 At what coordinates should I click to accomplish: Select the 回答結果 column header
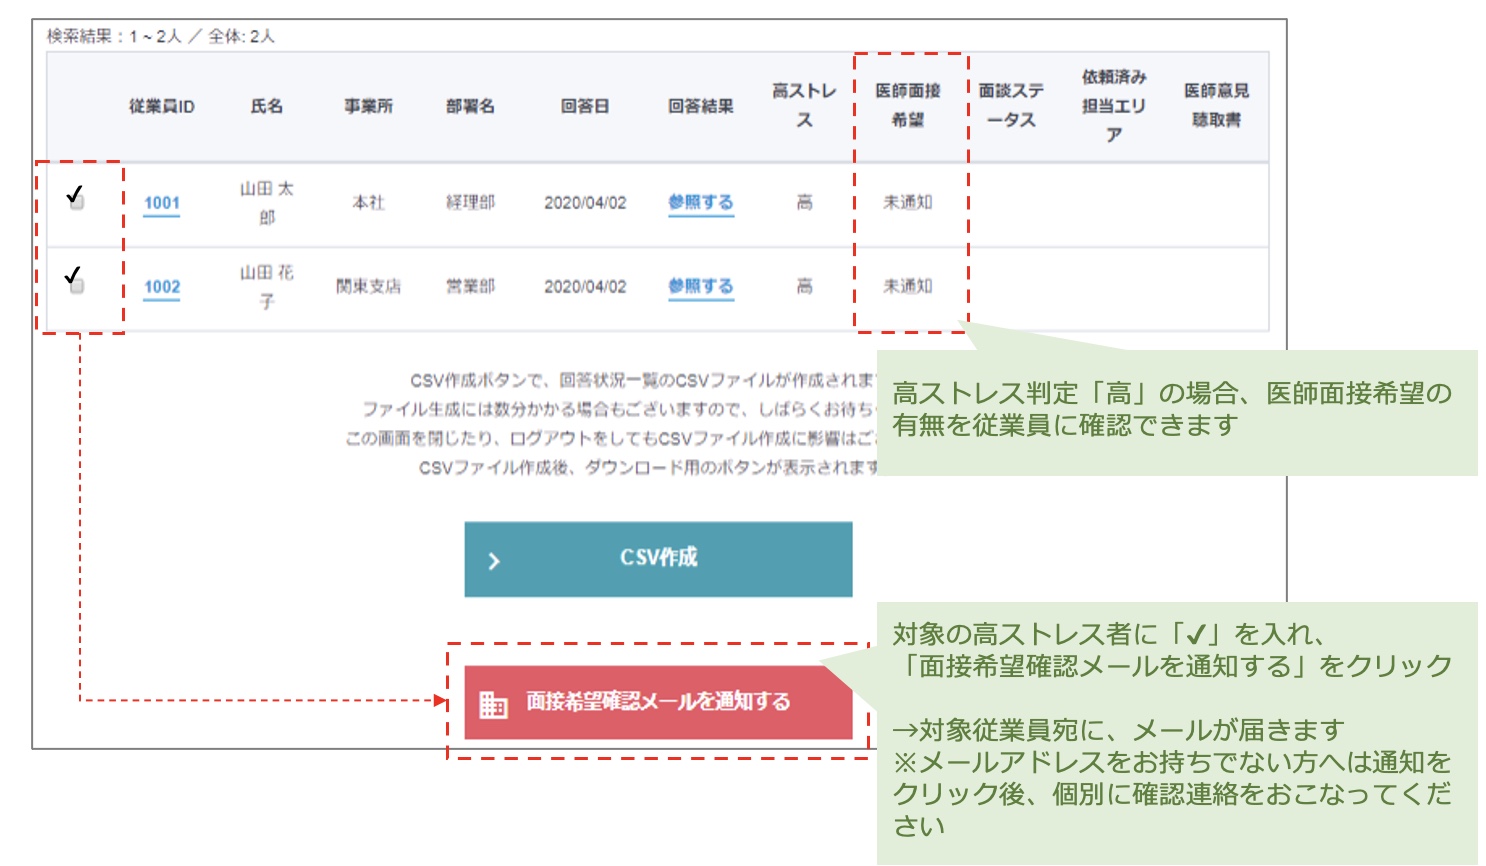[x=701, y=106]
